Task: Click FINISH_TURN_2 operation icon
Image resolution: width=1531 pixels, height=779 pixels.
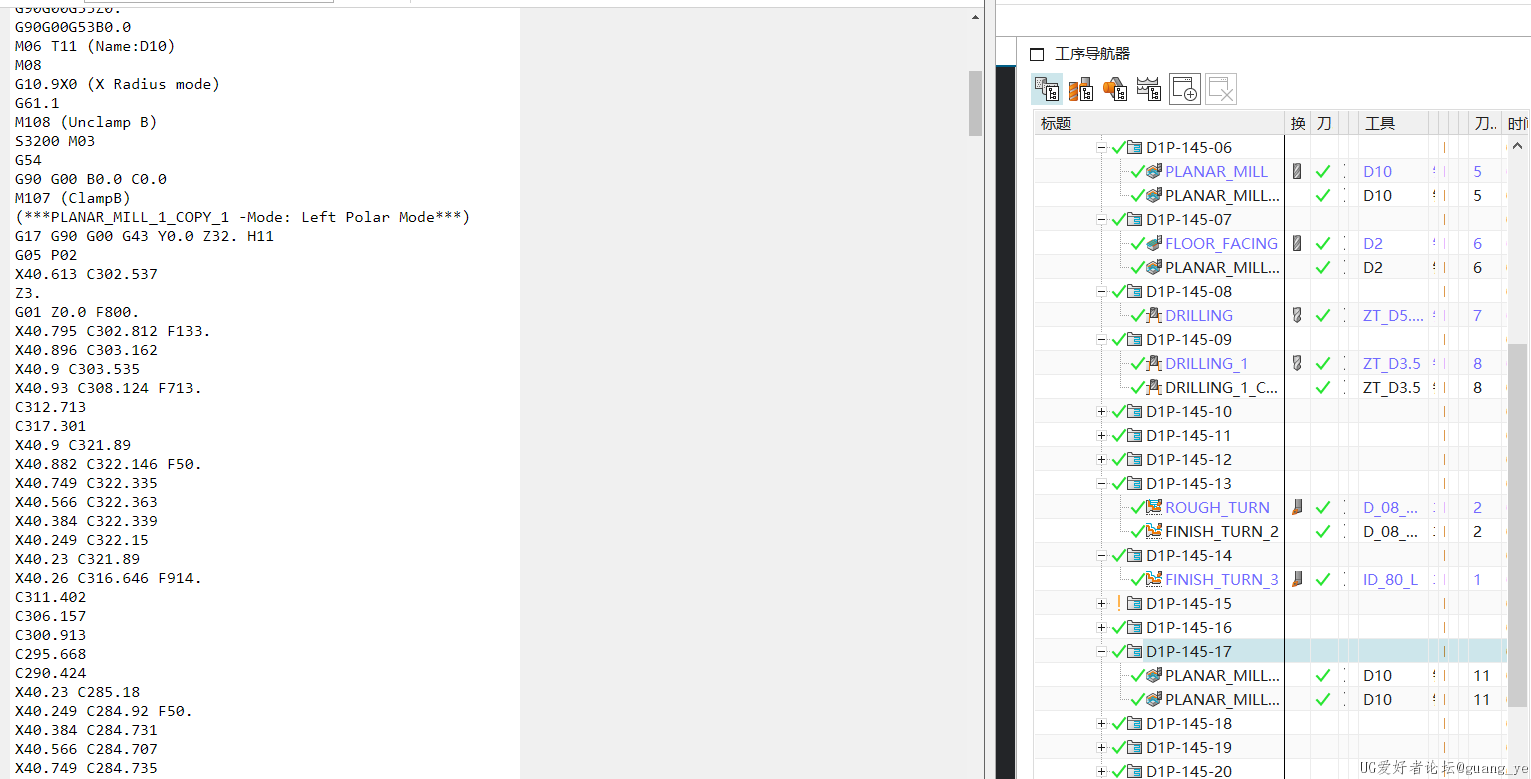Action: [1154, 531]
